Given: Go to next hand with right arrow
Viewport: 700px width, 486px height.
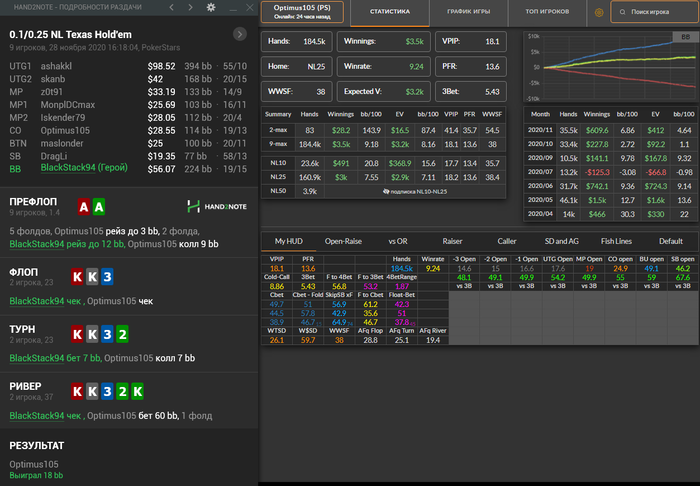Looking at the screenshot, I should [191, 7].
